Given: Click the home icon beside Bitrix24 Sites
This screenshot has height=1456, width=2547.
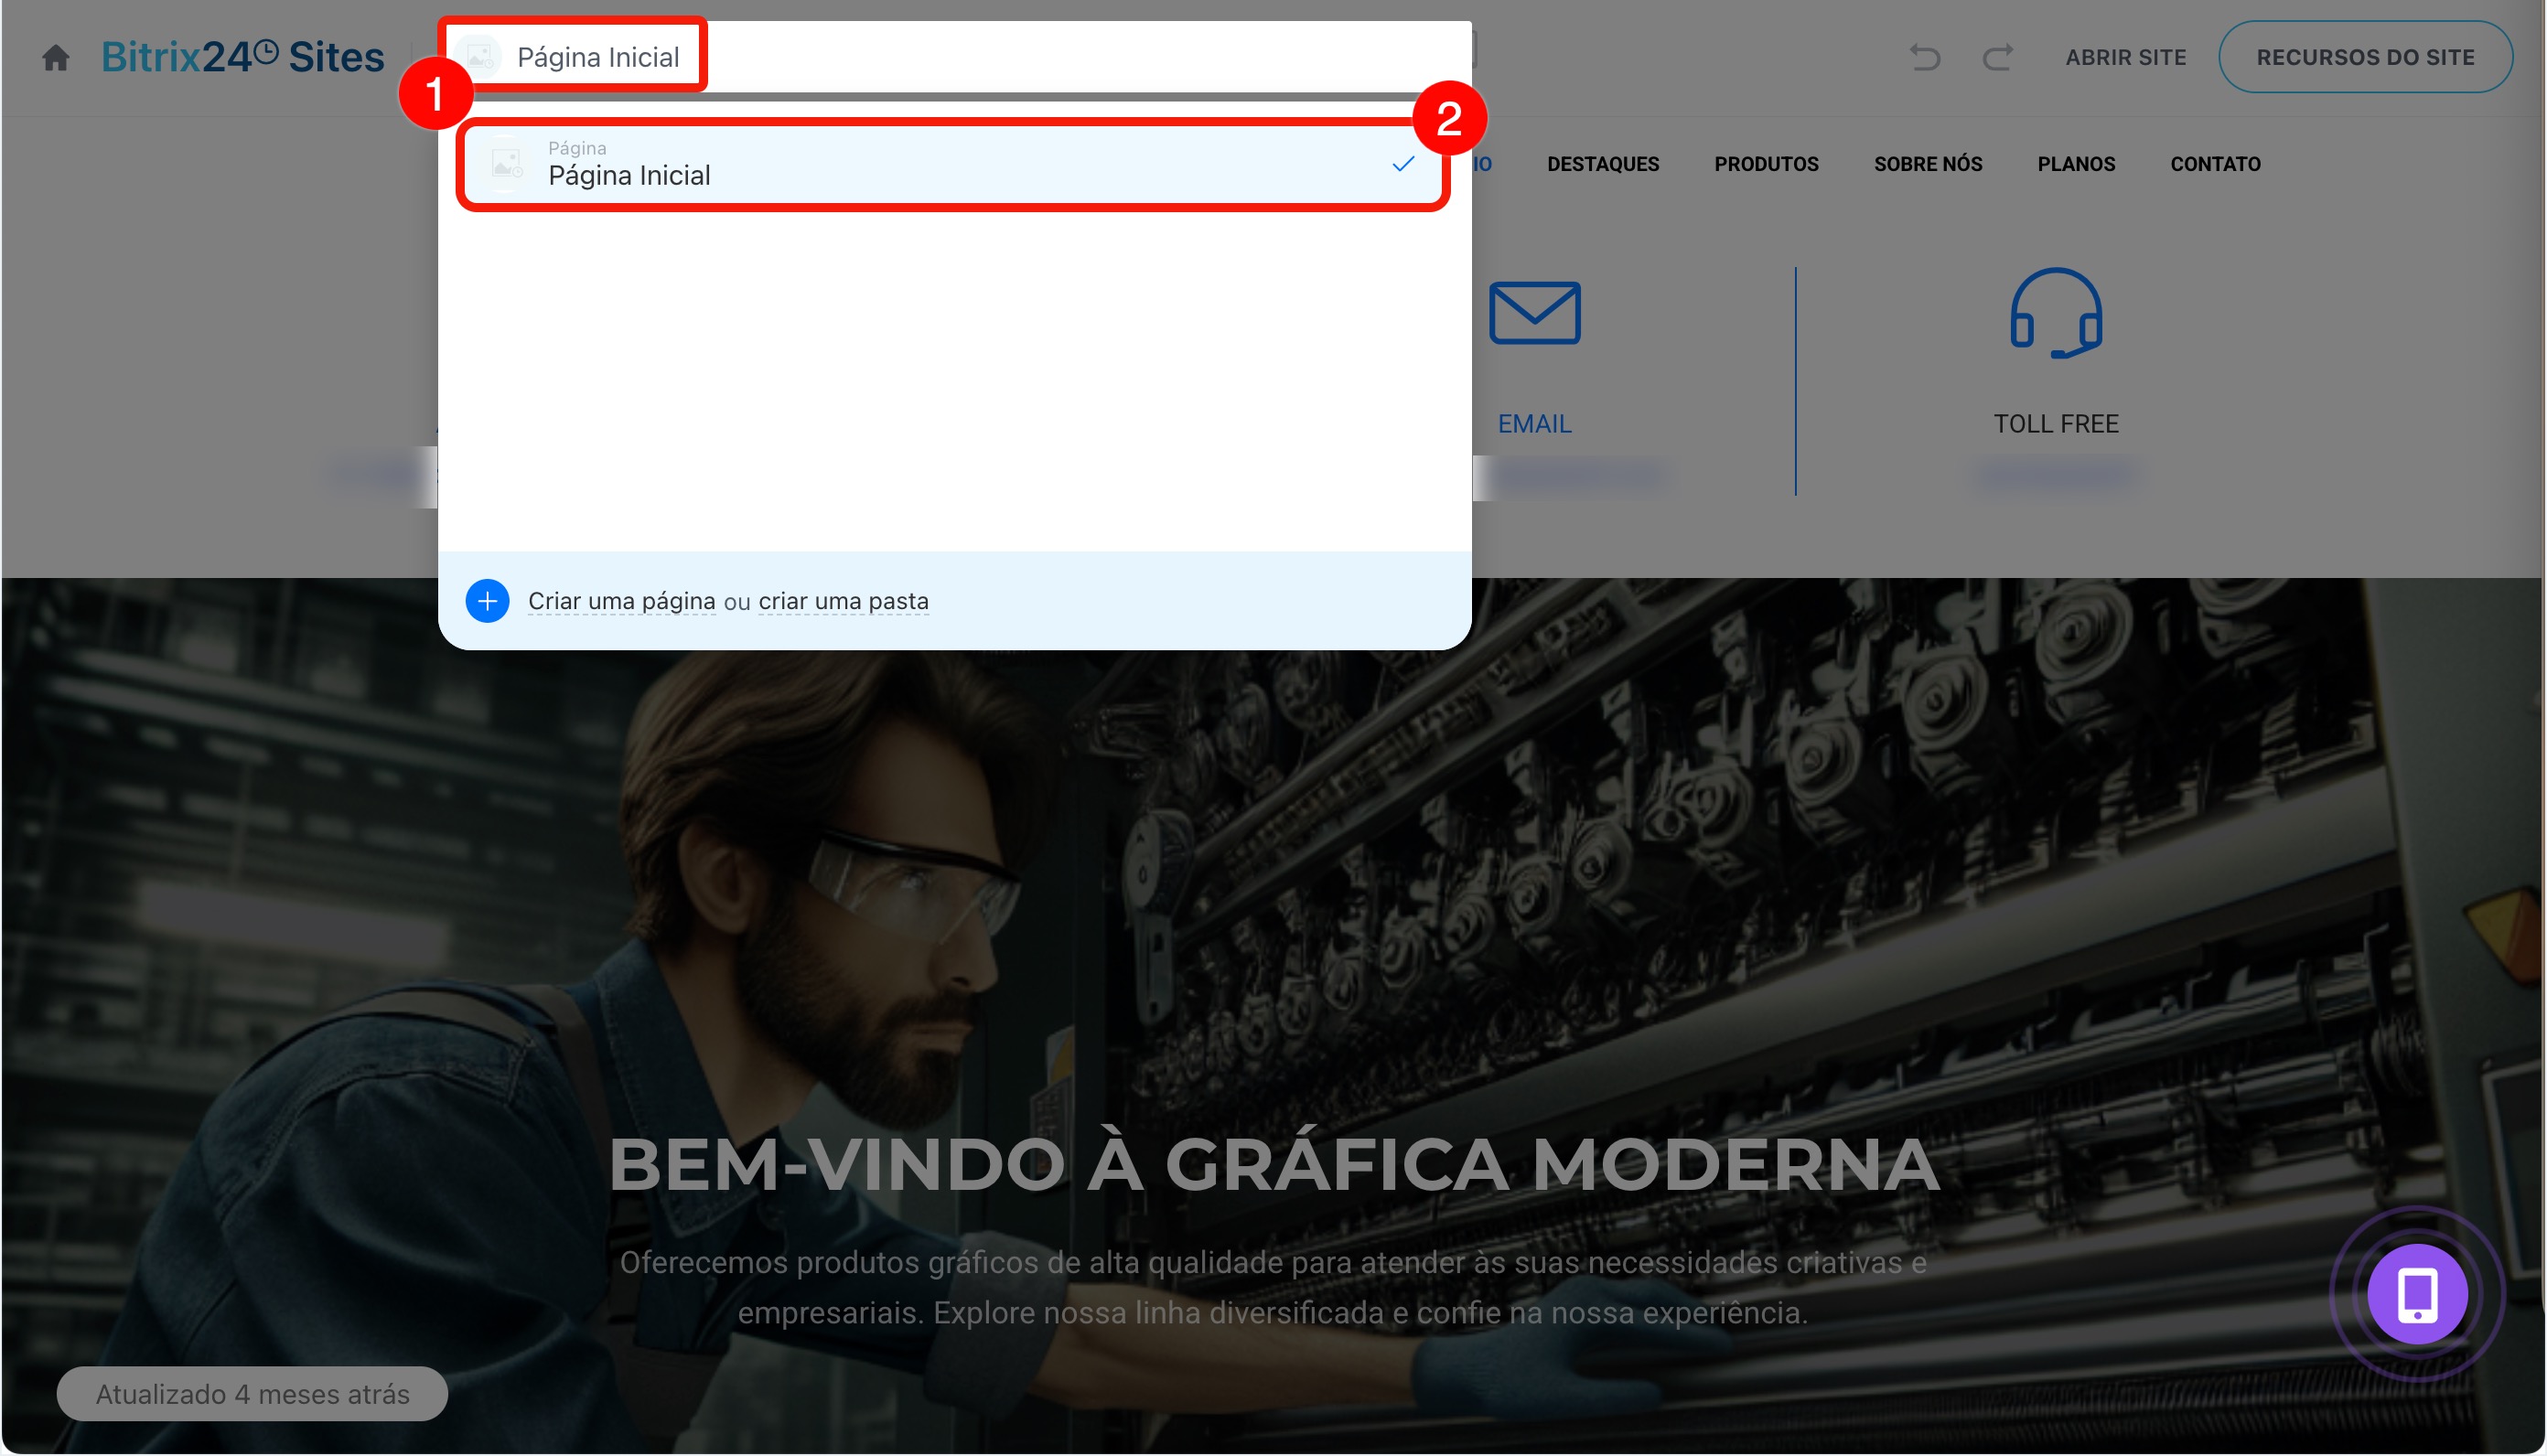Looking at the screenshot, I should point(56,57).
